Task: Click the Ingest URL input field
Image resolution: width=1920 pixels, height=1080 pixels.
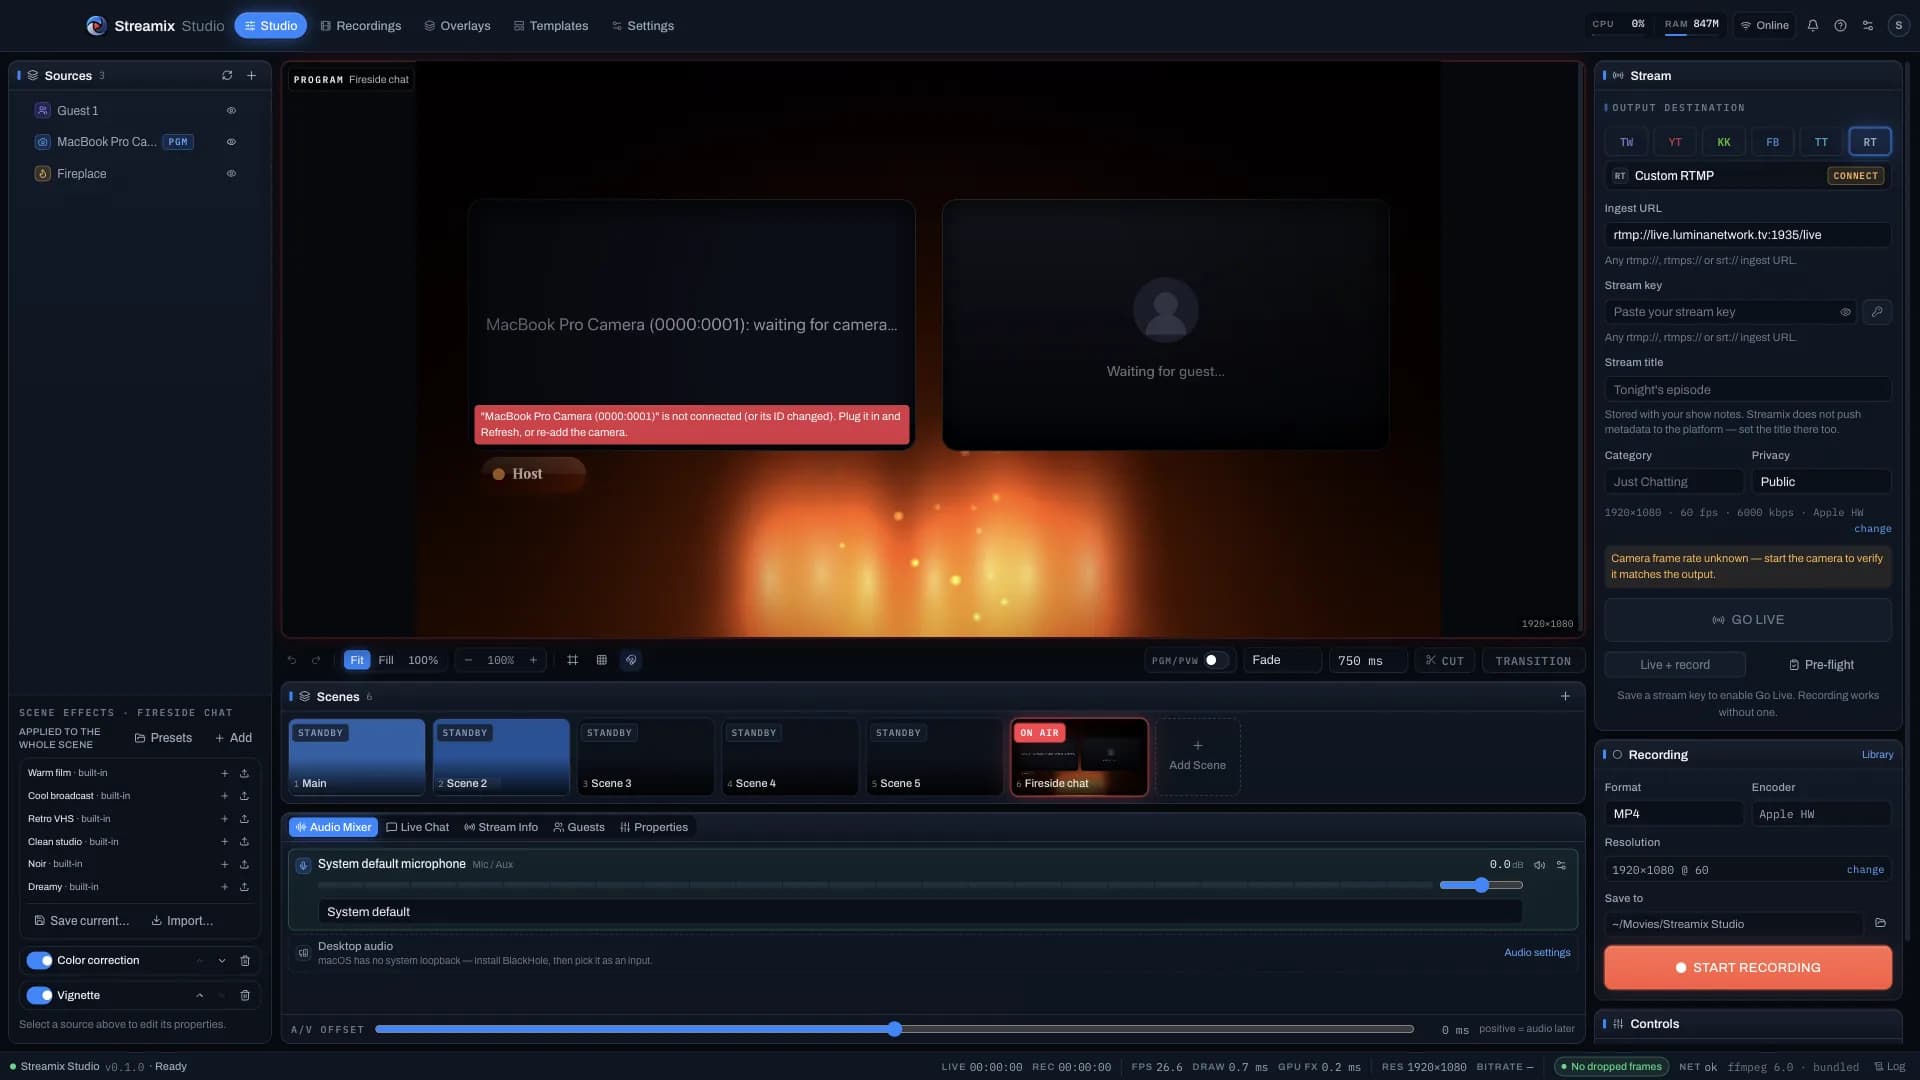Action: point(1748,236)
